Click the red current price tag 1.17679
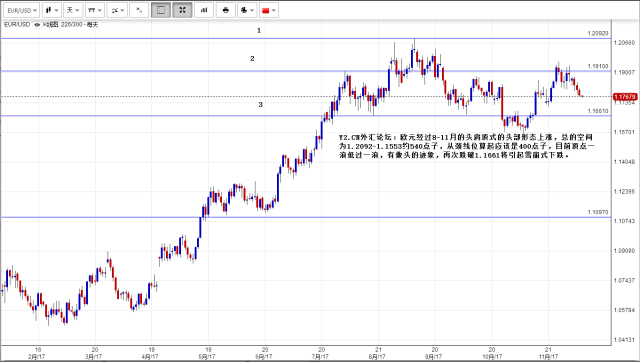The height and width of the screenshot is (362, 640). (625, 97)
